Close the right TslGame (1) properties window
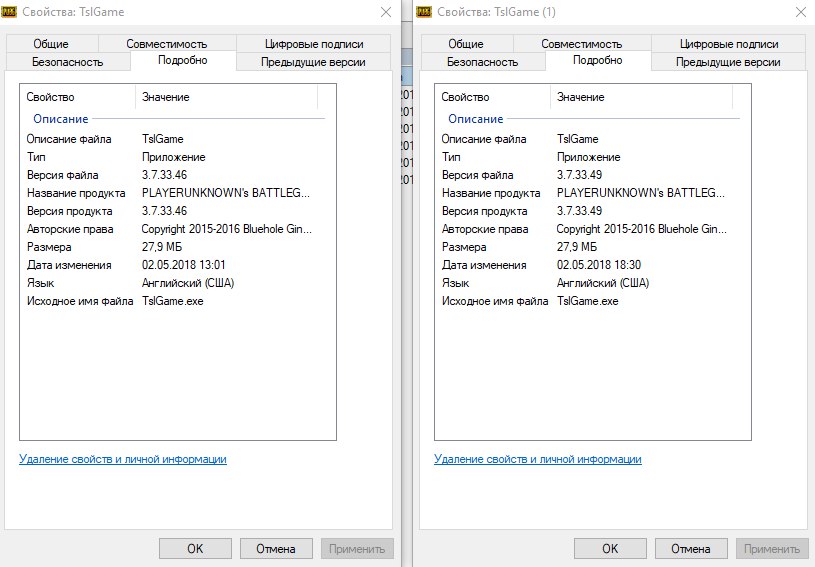815x567 pixels. click(x=800, y=12)
